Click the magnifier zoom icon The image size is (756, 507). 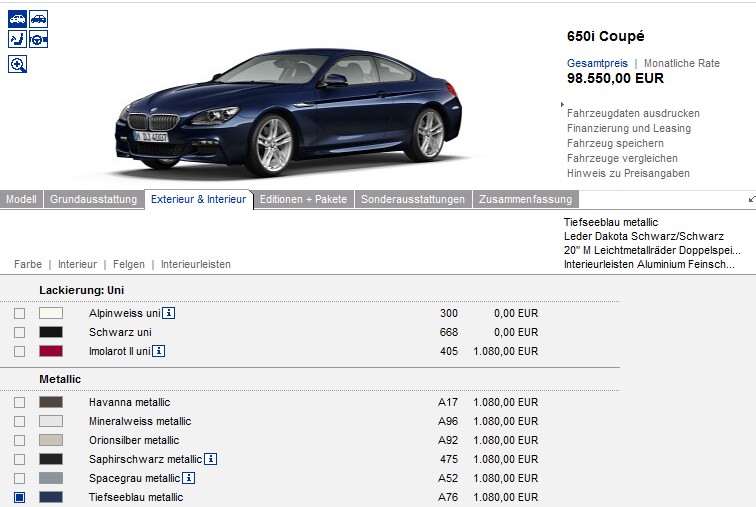(x=17, y=64)
